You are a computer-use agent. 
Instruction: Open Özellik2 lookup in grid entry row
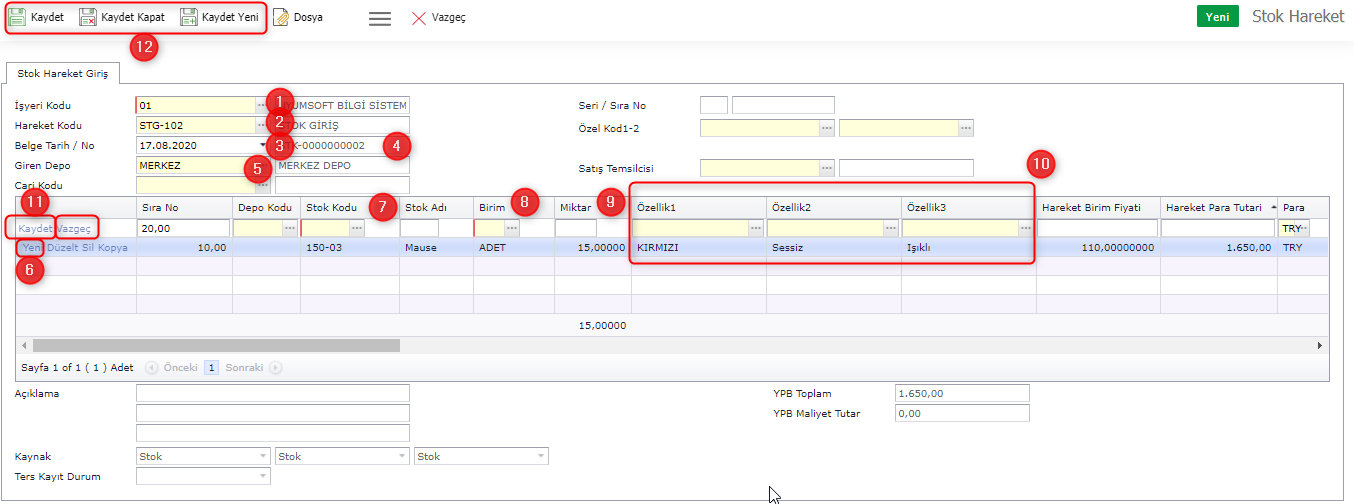(891, 228)
